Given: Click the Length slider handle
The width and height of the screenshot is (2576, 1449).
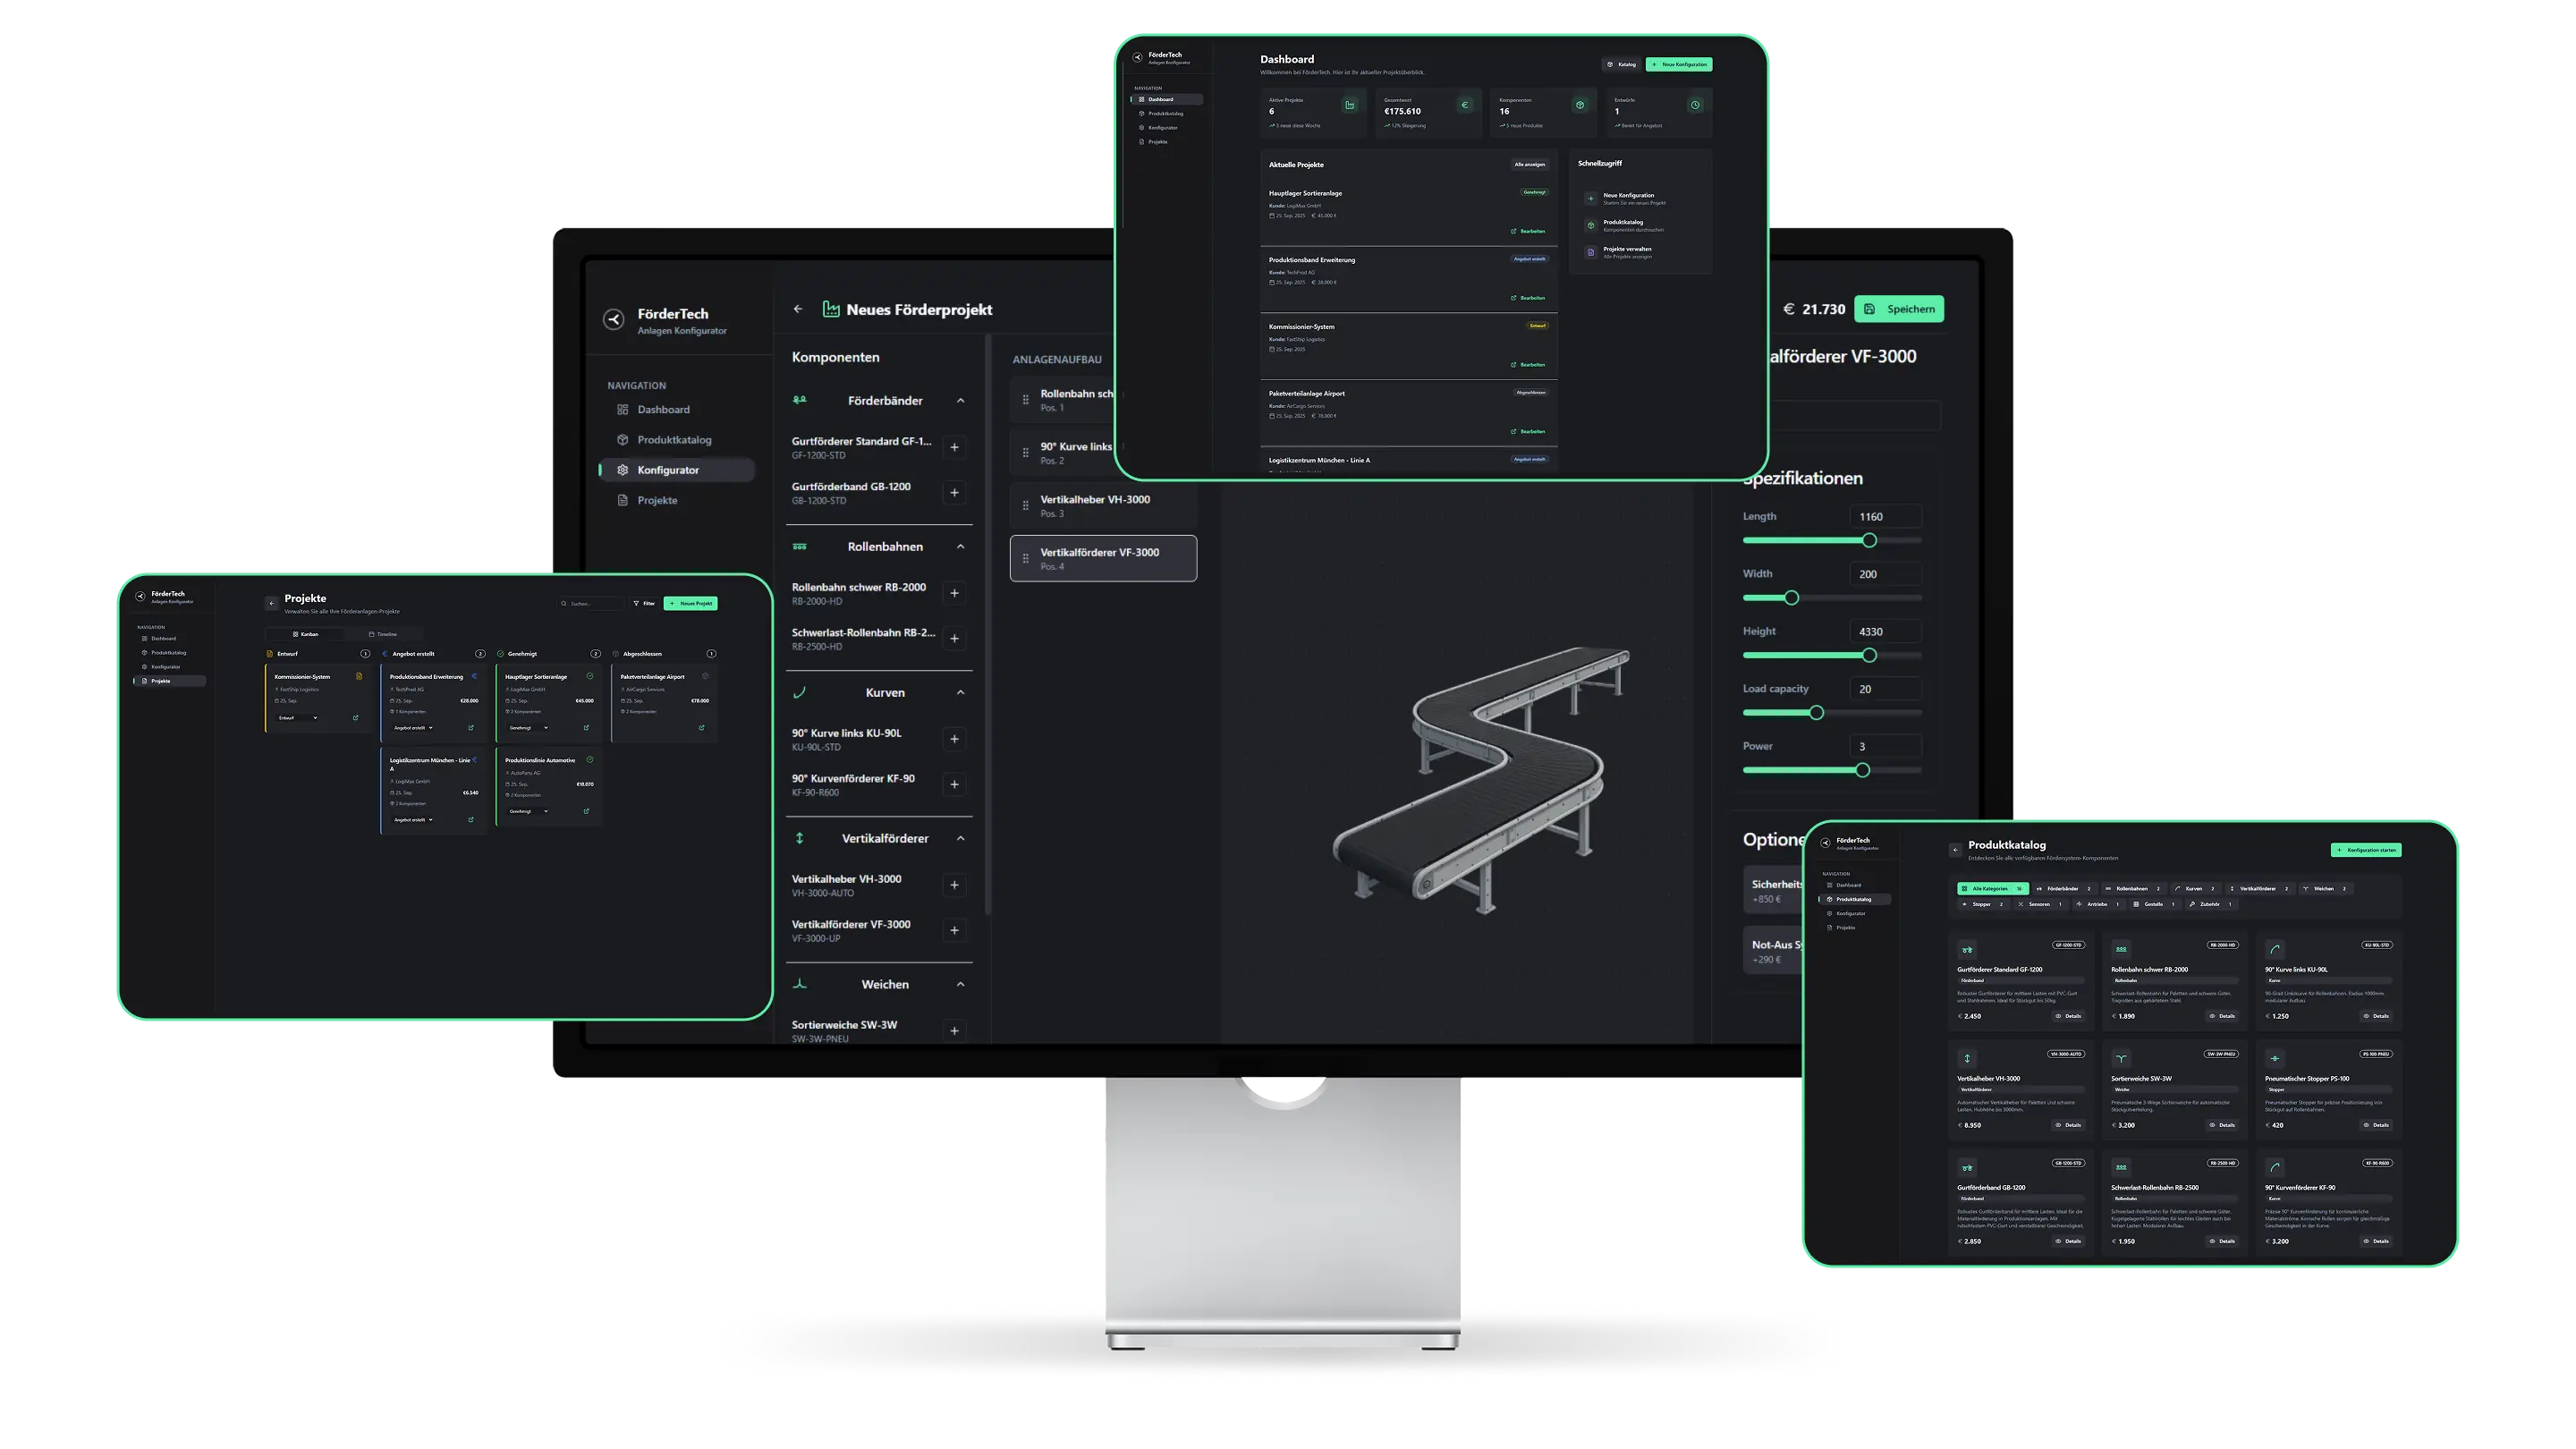Looking at the screenshot, I should click(x=1869, y=540).
